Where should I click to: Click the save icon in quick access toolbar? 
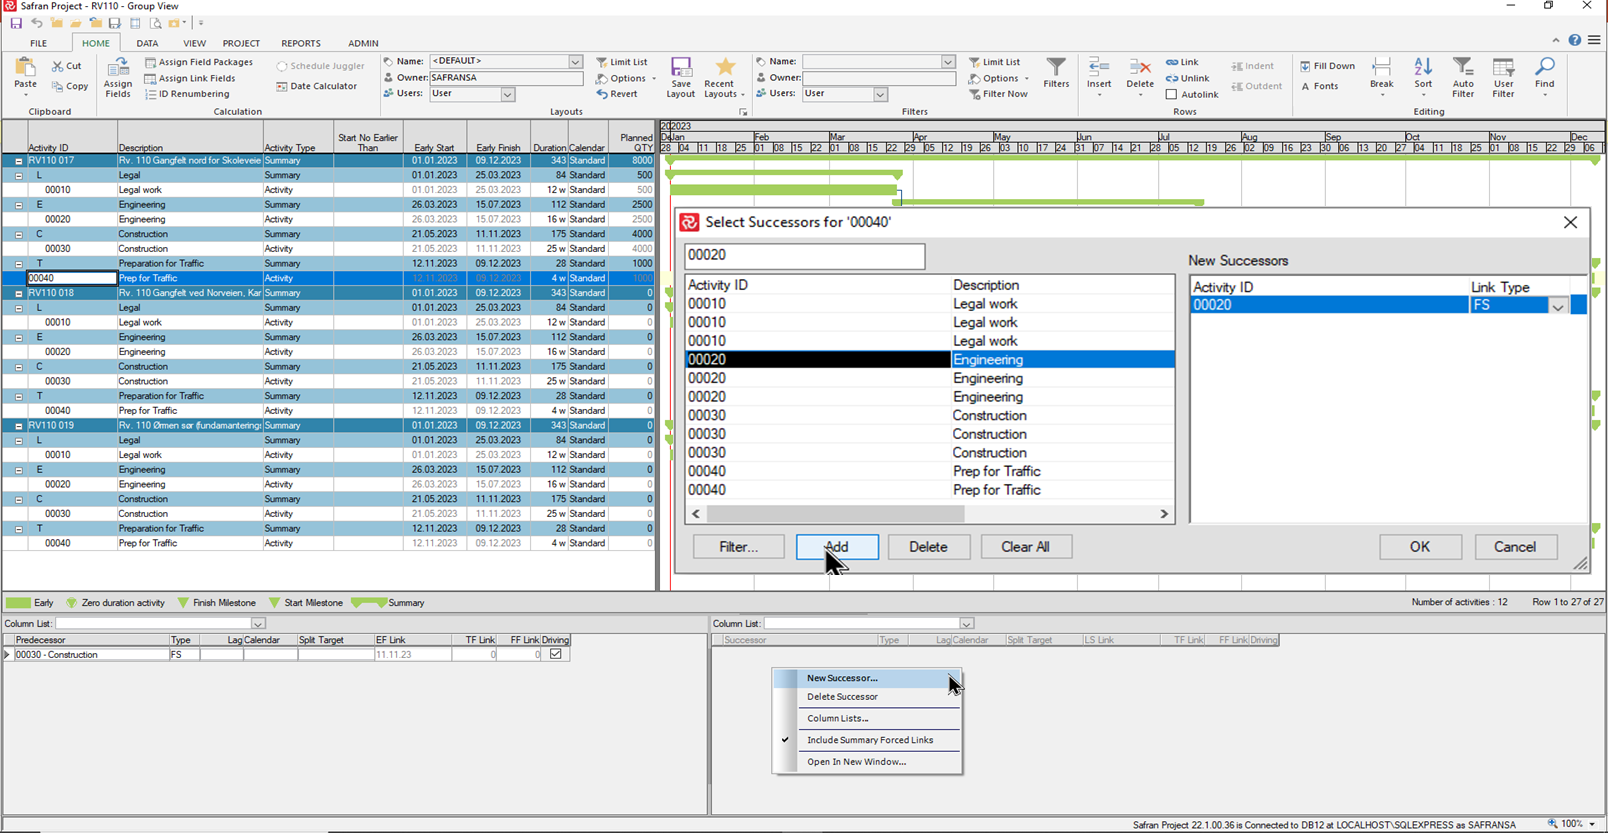click(16, 22)
